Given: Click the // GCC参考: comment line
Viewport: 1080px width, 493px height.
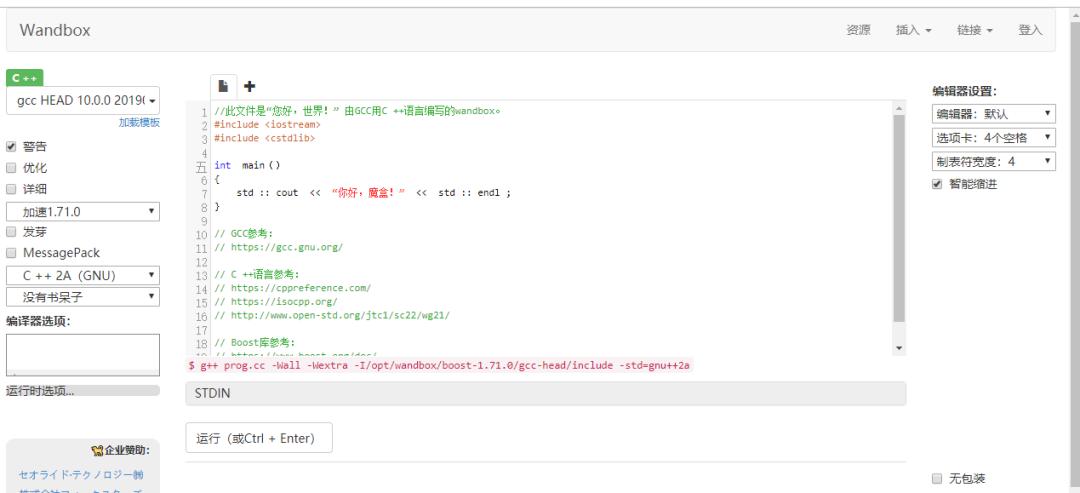Looking at the screenshot, I should [244, 233].
